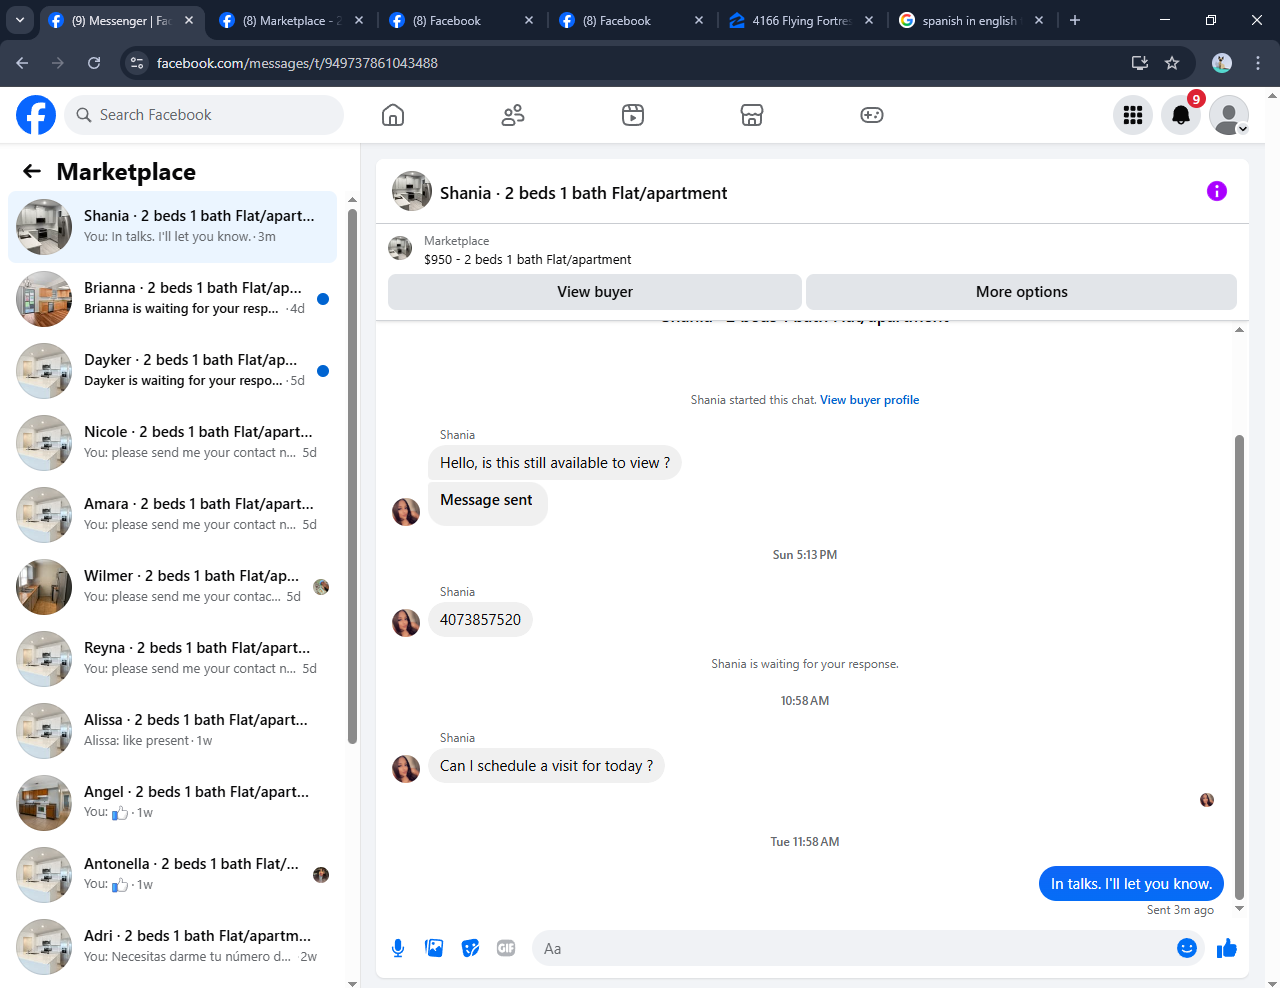Open the Facebook menu grid icon

[x=1133, y=115]
